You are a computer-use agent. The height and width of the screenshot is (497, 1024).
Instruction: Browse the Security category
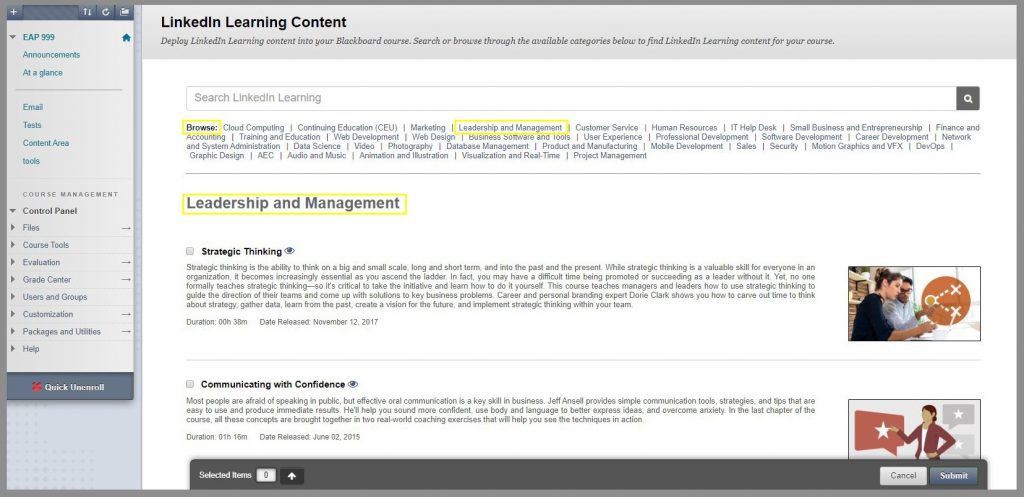click(784, 146)
